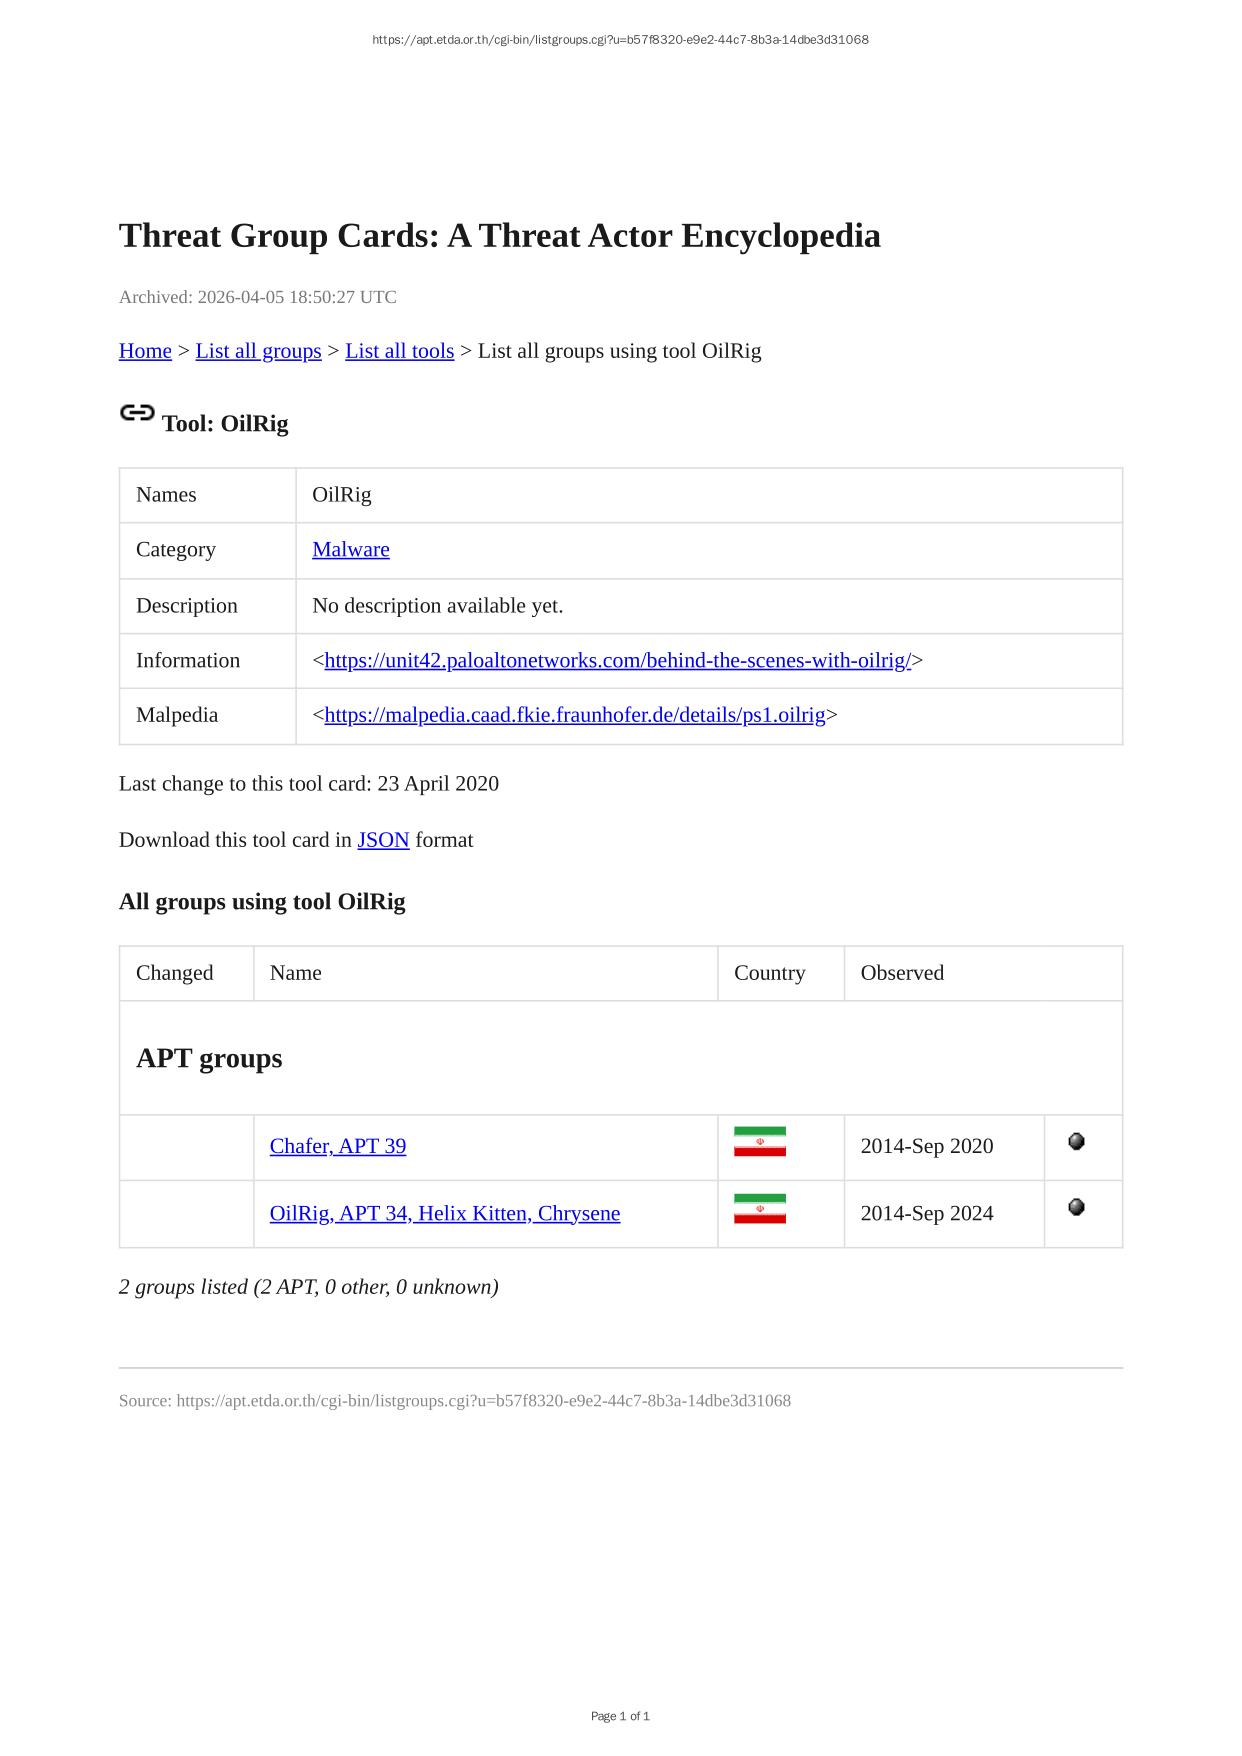Viewport: 1242px width, 1756px height.
Task: Click the Changed column header
Action: pyautogui.click(x=174, y=973)
